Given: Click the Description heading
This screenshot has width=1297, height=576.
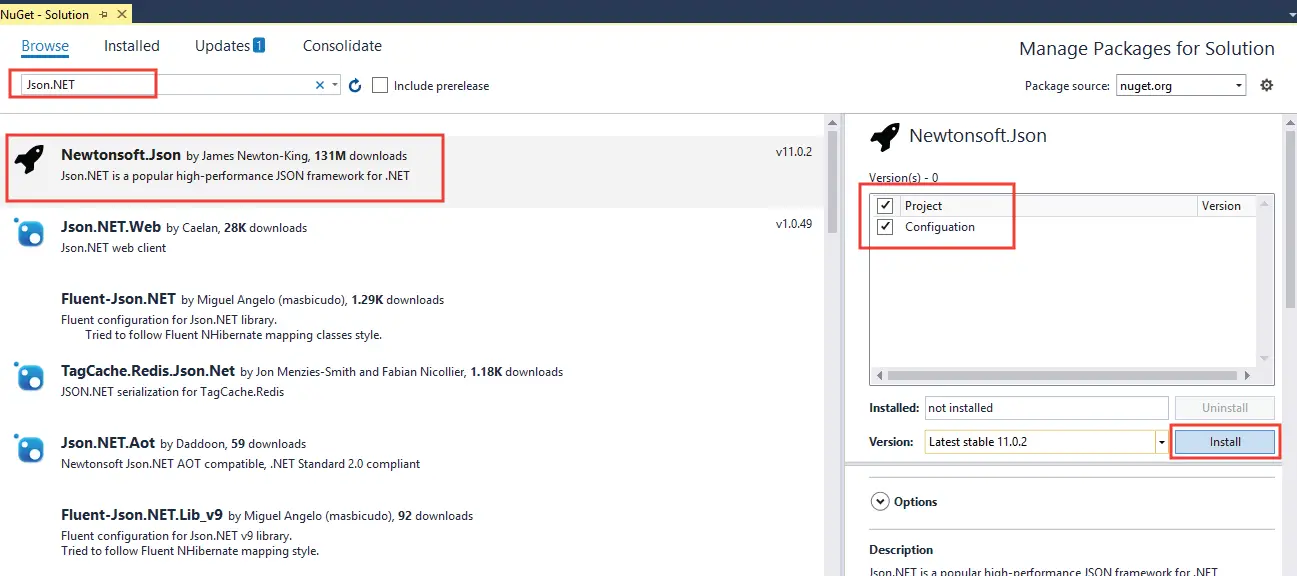Looking at the screenshot, I should click(x=901, y=550).
